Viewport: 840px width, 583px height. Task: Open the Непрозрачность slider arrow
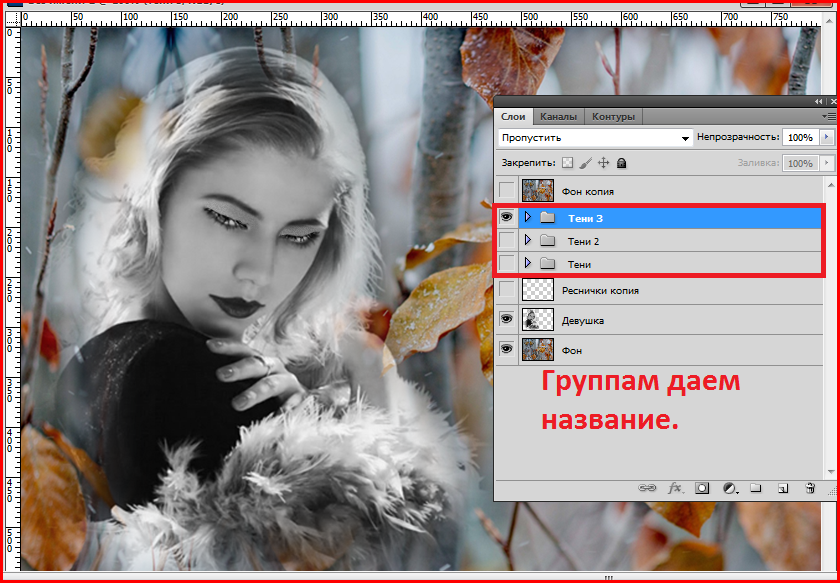[828, 138]
